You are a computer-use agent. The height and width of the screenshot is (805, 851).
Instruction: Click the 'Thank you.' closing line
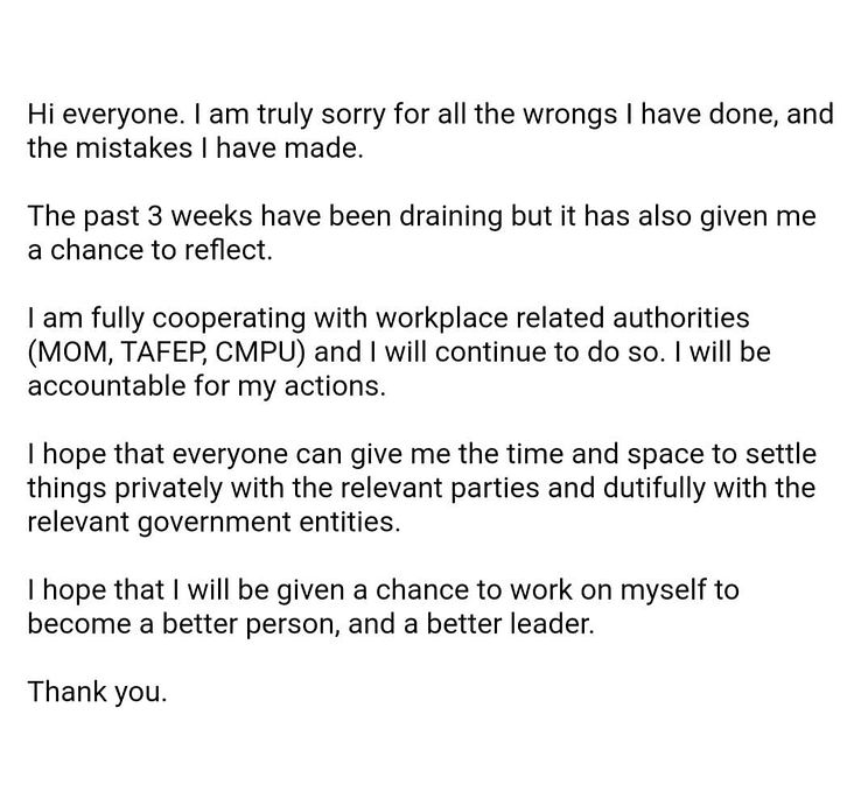98,692
